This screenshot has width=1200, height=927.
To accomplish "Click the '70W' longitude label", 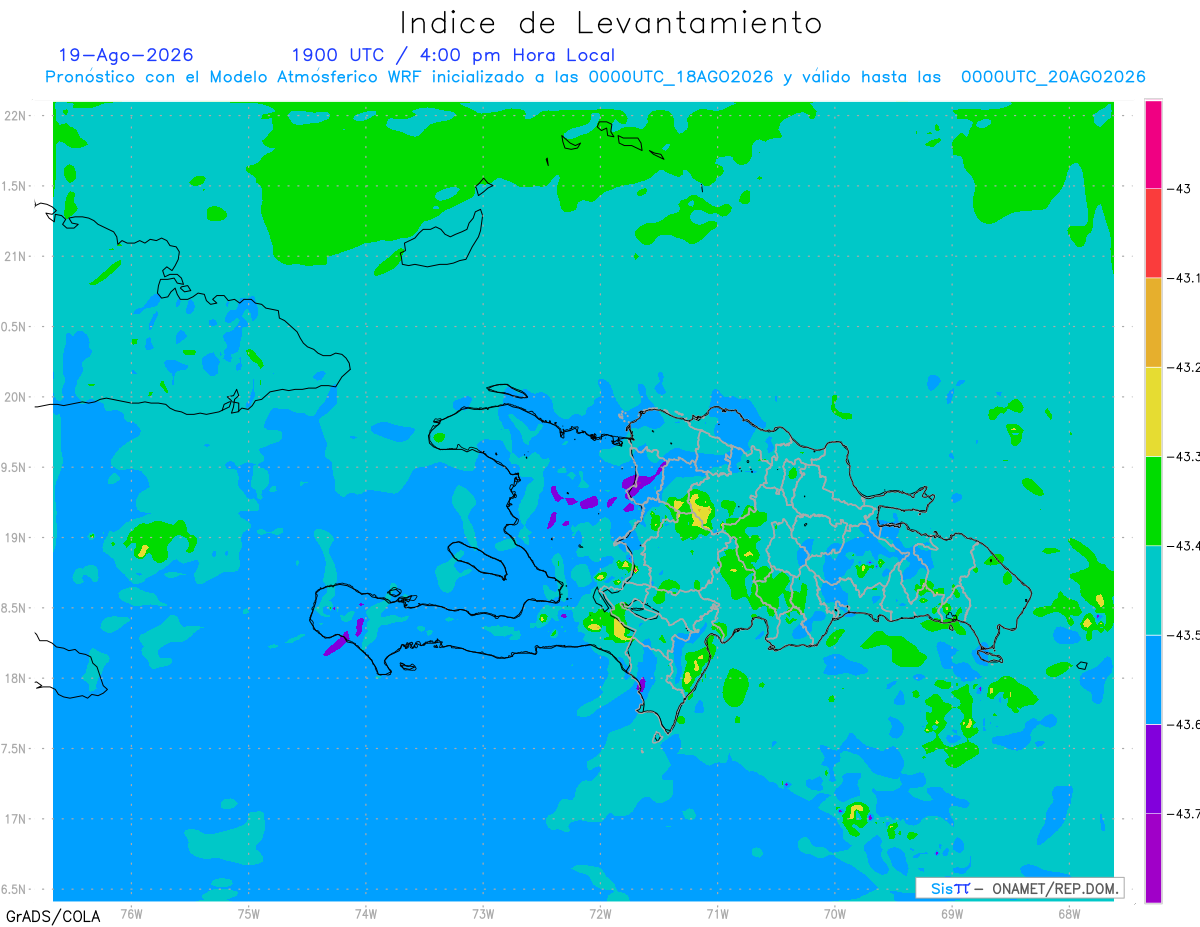I will tap(835, 913).
